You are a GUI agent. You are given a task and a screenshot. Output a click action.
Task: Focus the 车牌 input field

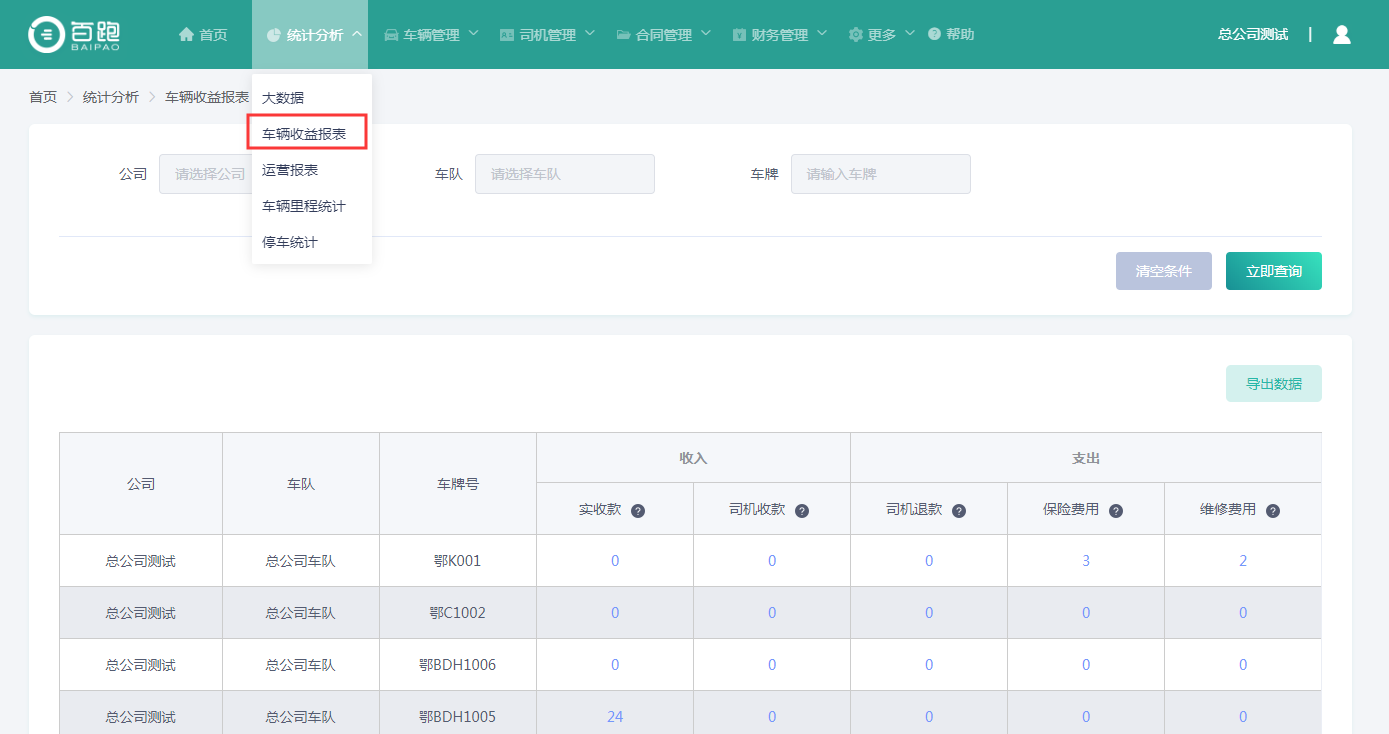(x=880, y=174)
